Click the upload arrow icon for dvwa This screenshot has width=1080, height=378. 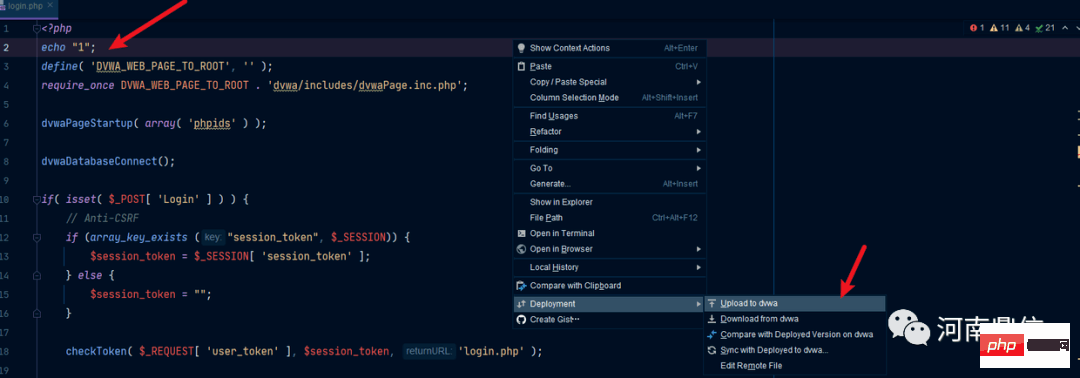712,304
